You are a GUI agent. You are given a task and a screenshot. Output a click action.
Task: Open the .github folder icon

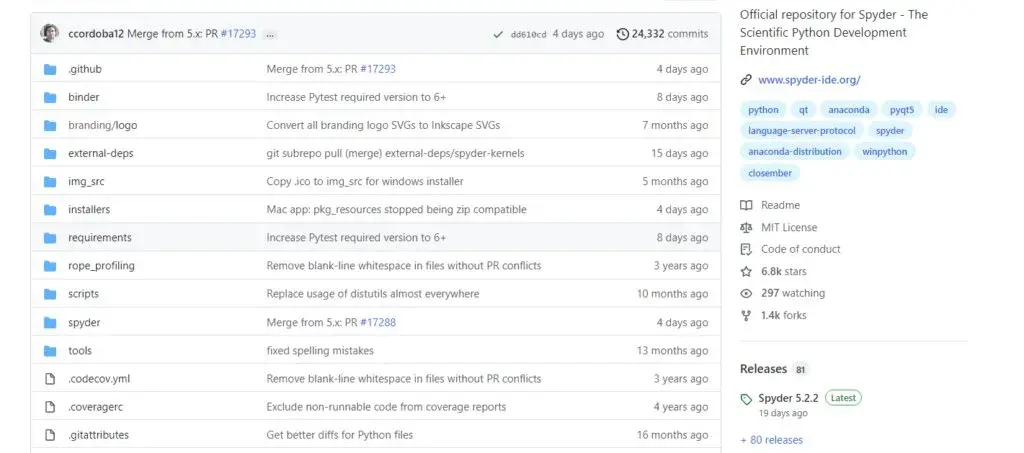(50, 69)
